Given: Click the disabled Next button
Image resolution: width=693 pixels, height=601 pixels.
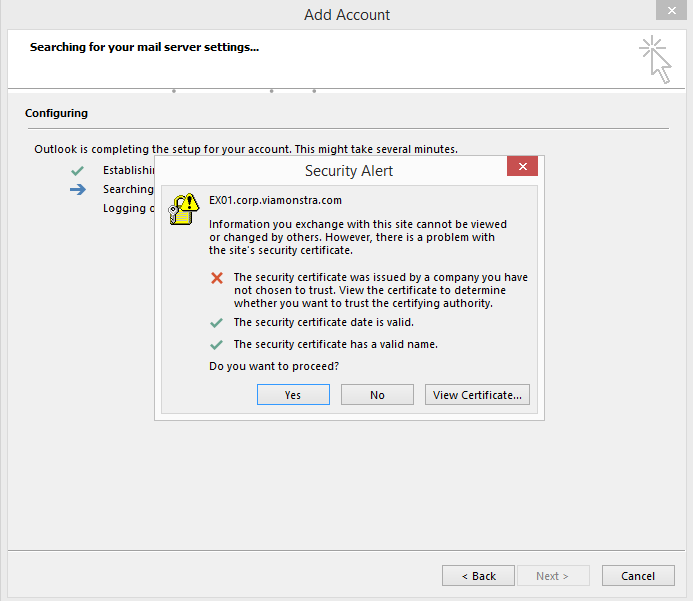Looking at the screenshot, I should coord(552,576).
